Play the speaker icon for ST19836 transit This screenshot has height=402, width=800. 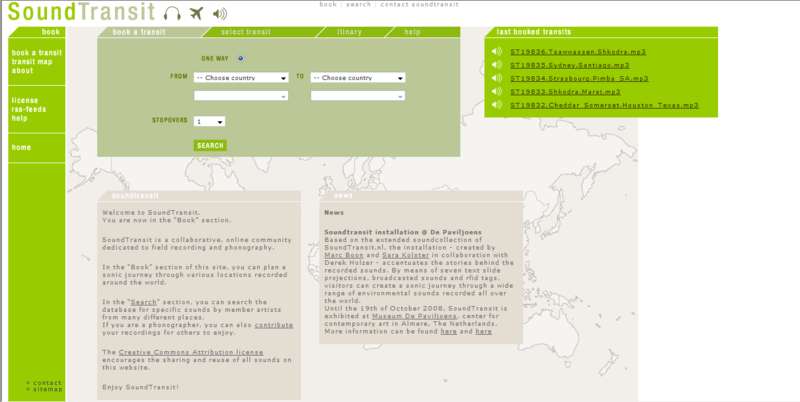click(x=496, y=52)
